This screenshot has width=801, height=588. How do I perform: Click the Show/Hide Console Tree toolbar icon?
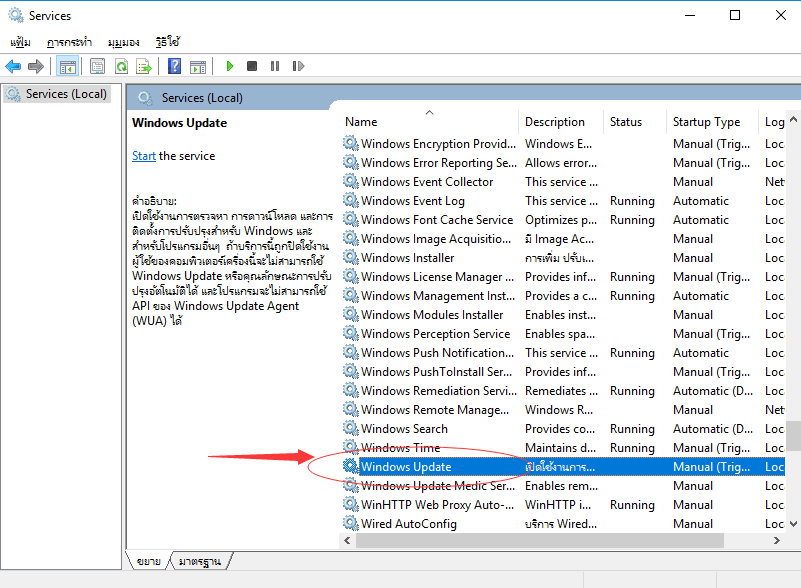[67, 66]
